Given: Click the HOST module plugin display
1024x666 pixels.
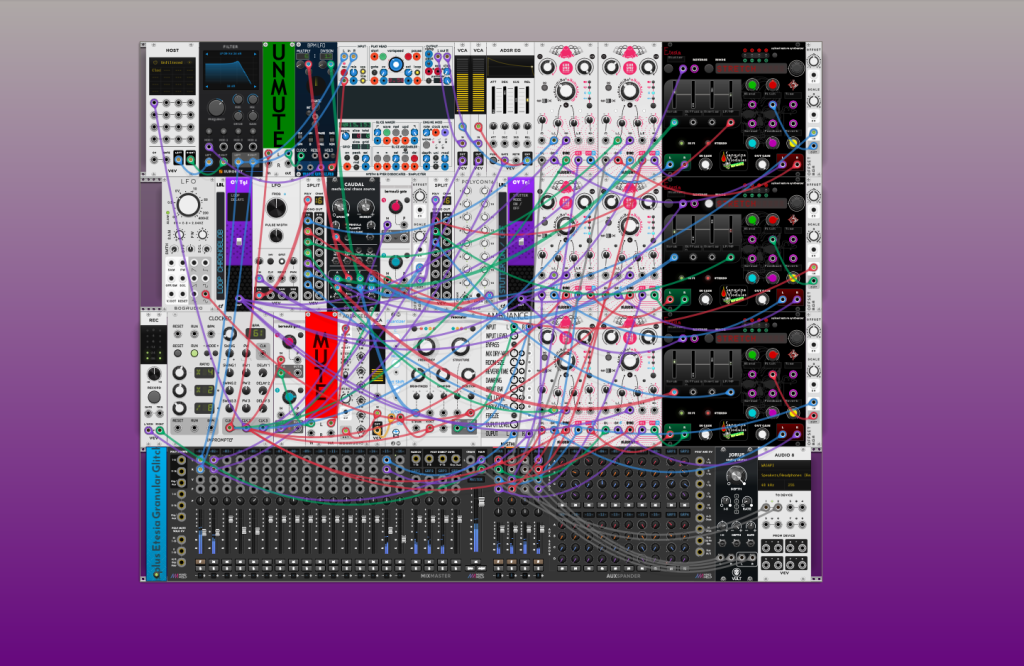Looking at the screenshot, I should 172,76.
